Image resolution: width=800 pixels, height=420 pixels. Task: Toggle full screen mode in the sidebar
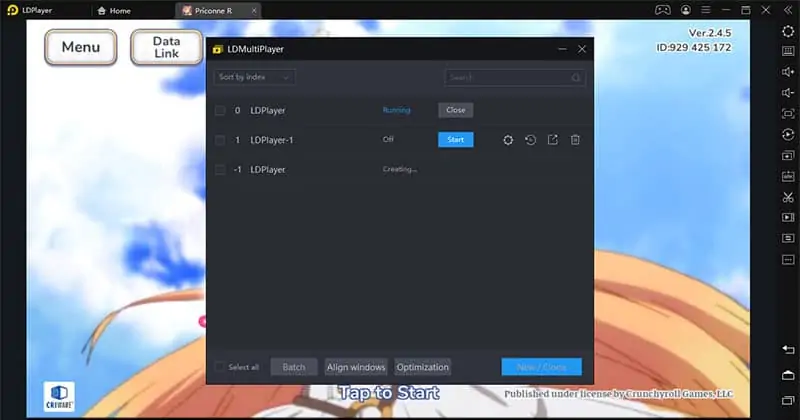coord(788,113)
